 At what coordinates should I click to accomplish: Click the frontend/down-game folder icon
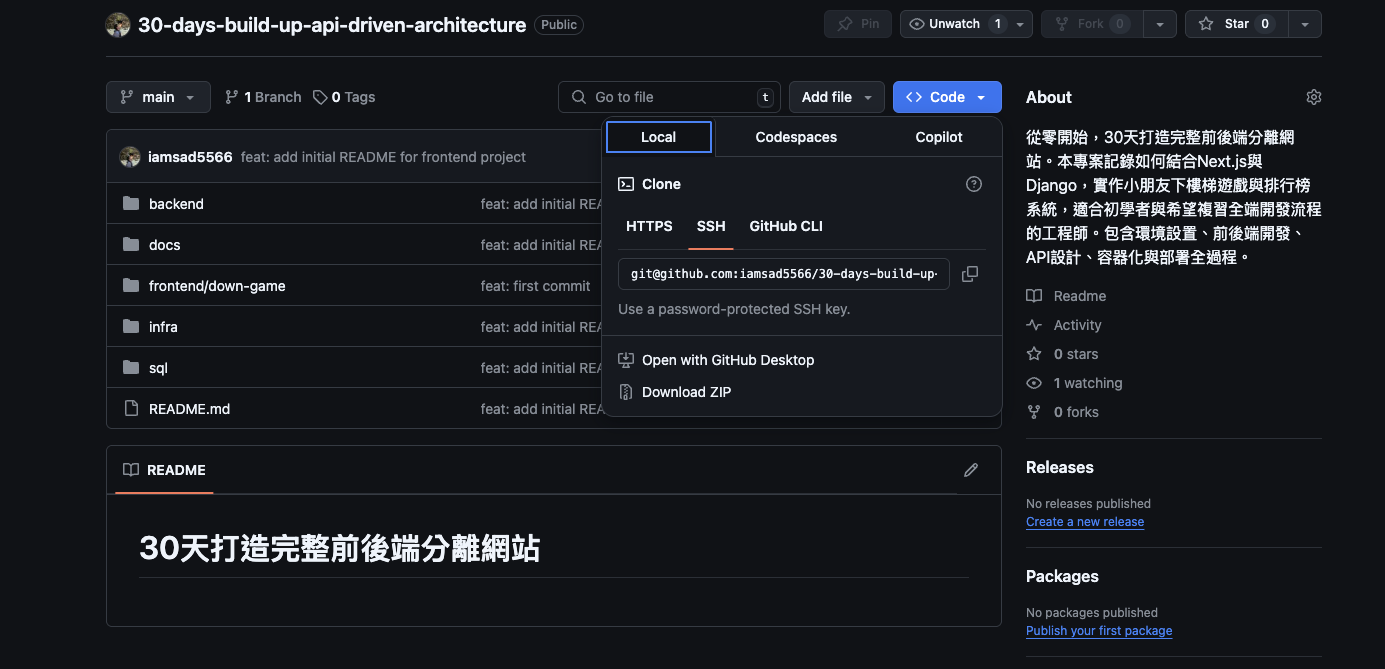click(x=131, y=286)
